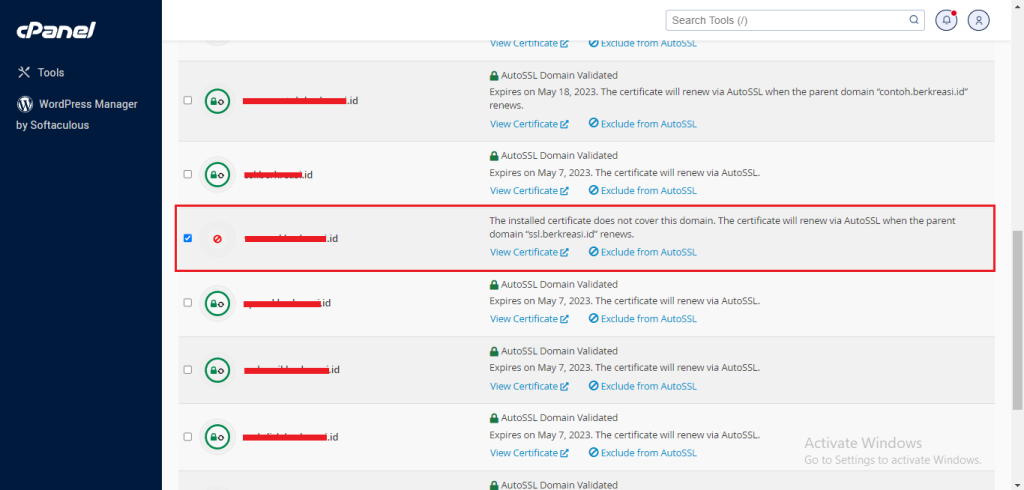1024x490 pixels.
Task: Open the user account menu icon
Action: (x=978, y=20)
